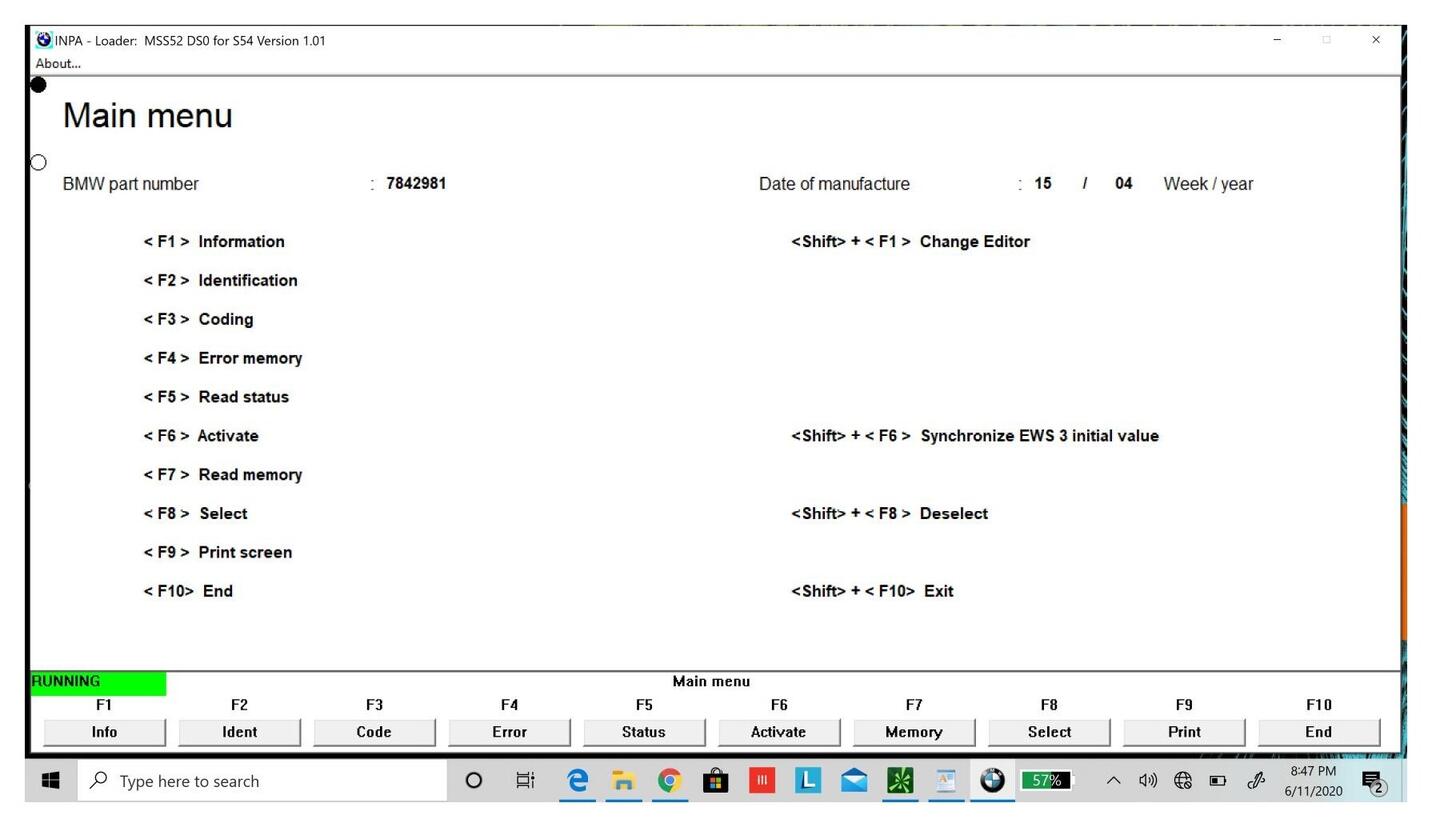Image resolution: width=1440 pixels, height=823 pixels.
Task: Click the F5 Status button
Action: coord(644,732)
